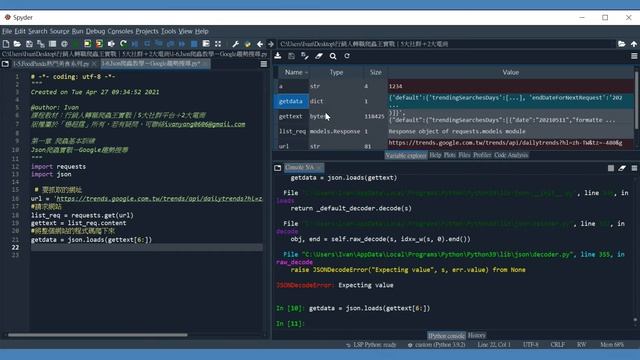Click the New file icon
This screenshot has width=640, height=360.
click(x=6, y=44)
